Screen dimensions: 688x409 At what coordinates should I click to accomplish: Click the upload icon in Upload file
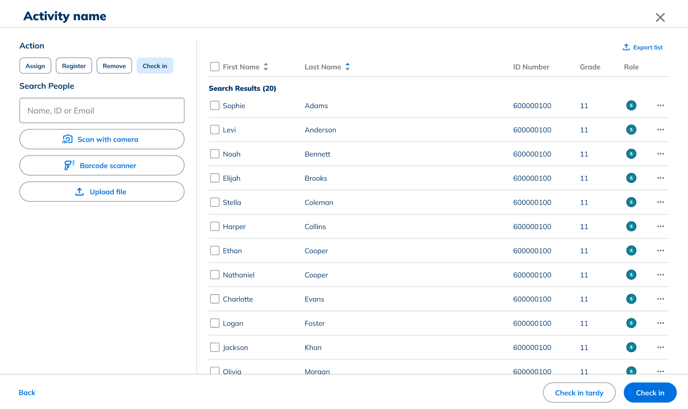coord(79,191)
